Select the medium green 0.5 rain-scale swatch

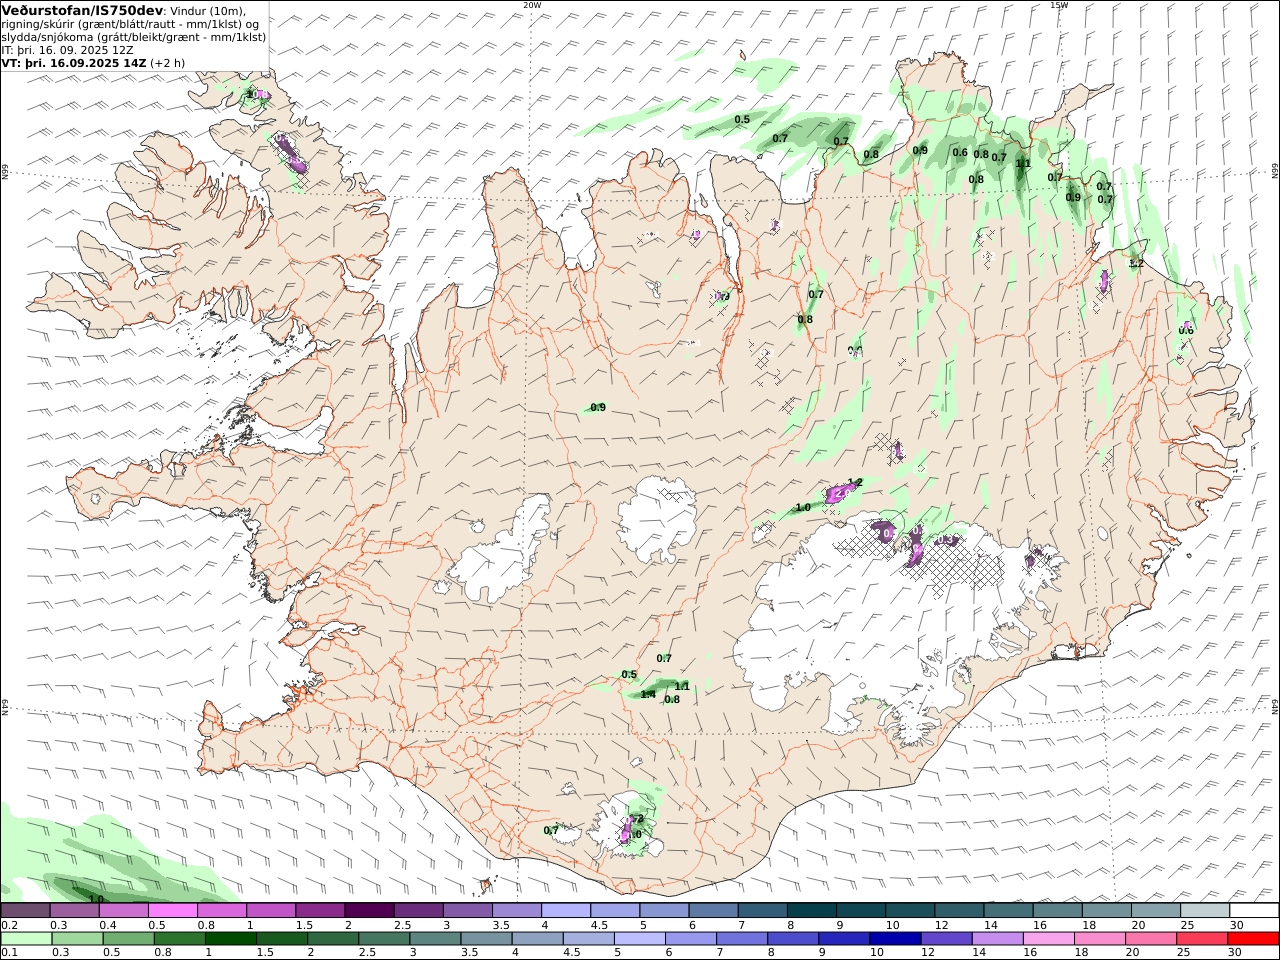tap(129, 939)
